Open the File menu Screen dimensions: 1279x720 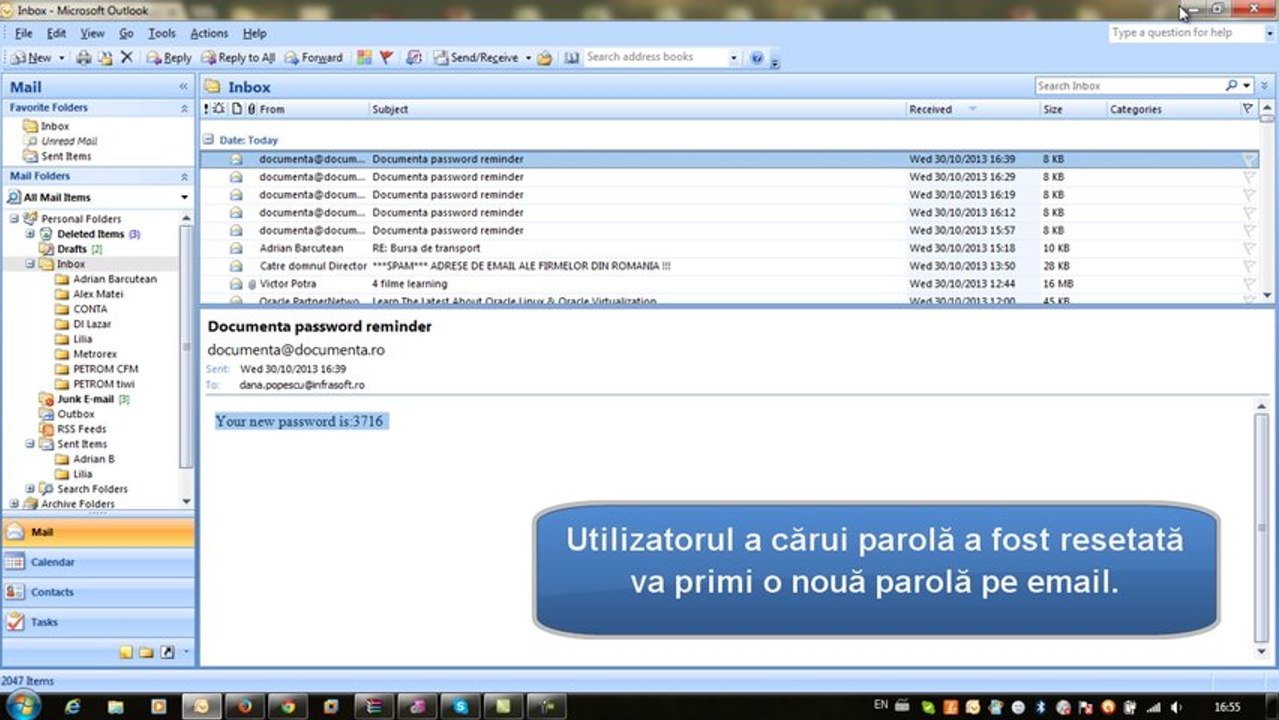[x=23, y=33]
